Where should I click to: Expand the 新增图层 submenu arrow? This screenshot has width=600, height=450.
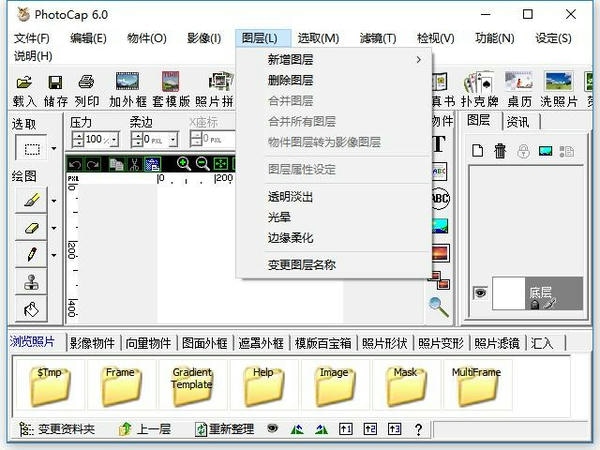tap(419, 60)
